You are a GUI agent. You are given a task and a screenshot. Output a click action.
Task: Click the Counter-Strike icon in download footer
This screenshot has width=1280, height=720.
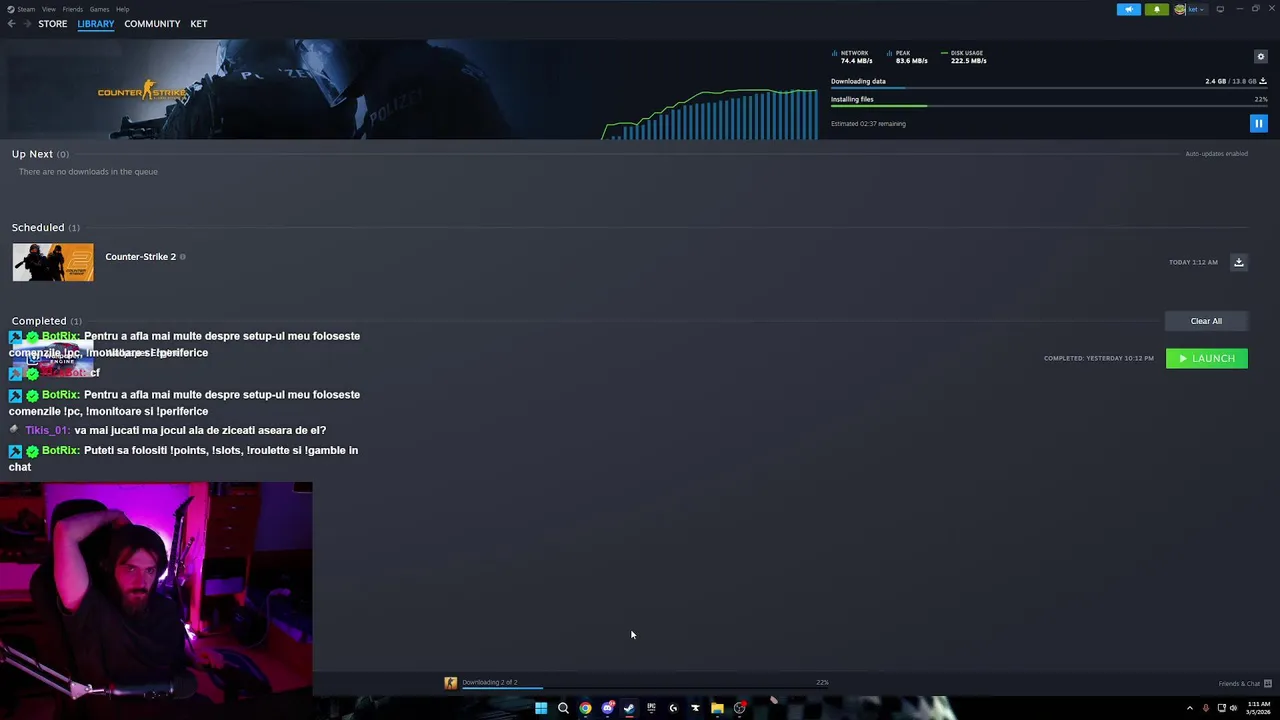(450, 683)
